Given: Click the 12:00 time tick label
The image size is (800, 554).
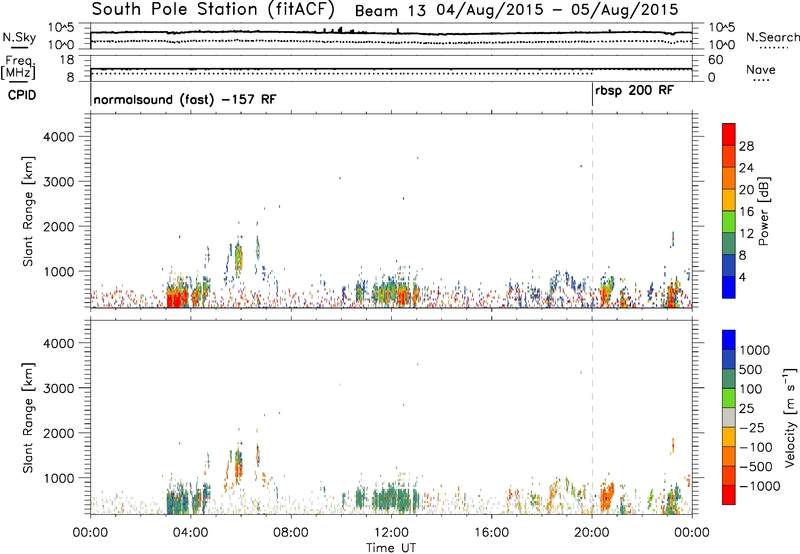Looking at the screenshot, I should [x=391, y=533].
